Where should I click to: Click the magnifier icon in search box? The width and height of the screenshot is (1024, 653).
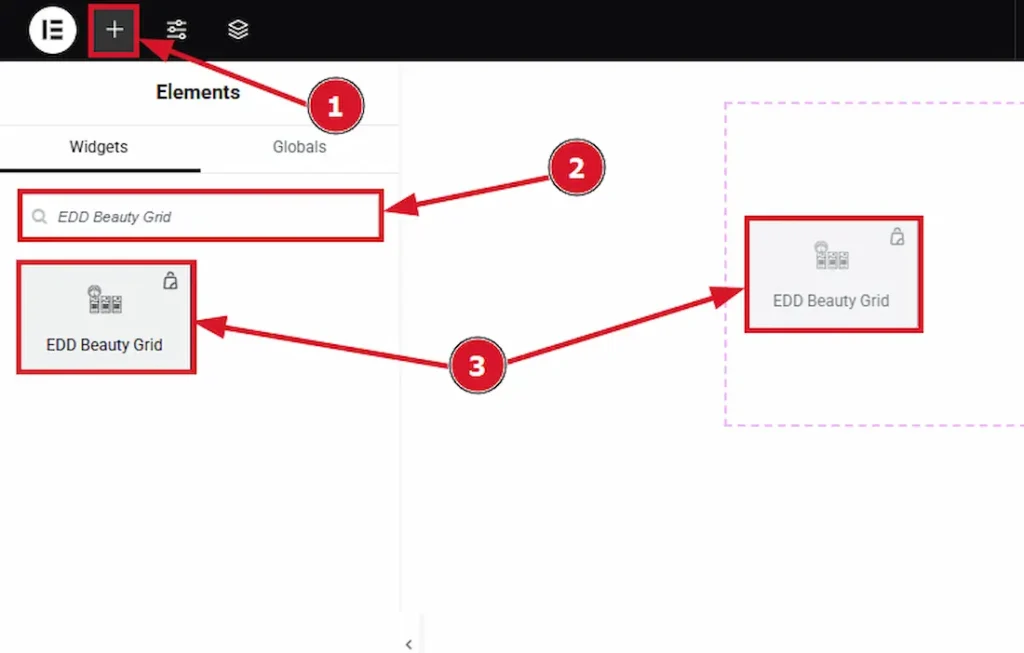pyautogui.click(x=40, y=216)
